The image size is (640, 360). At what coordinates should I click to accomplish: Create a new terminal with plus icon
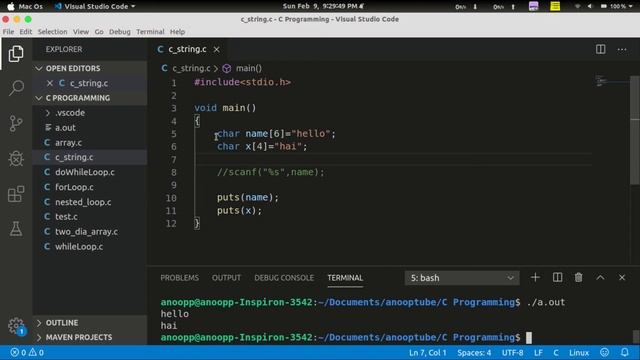(x=535, y=278)
